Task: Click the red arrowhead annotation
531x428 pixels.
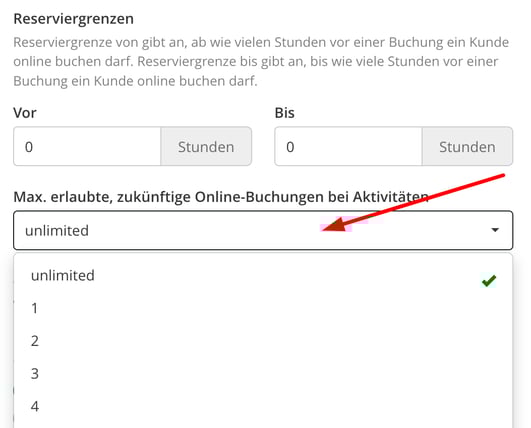Action: pos(334,225)
